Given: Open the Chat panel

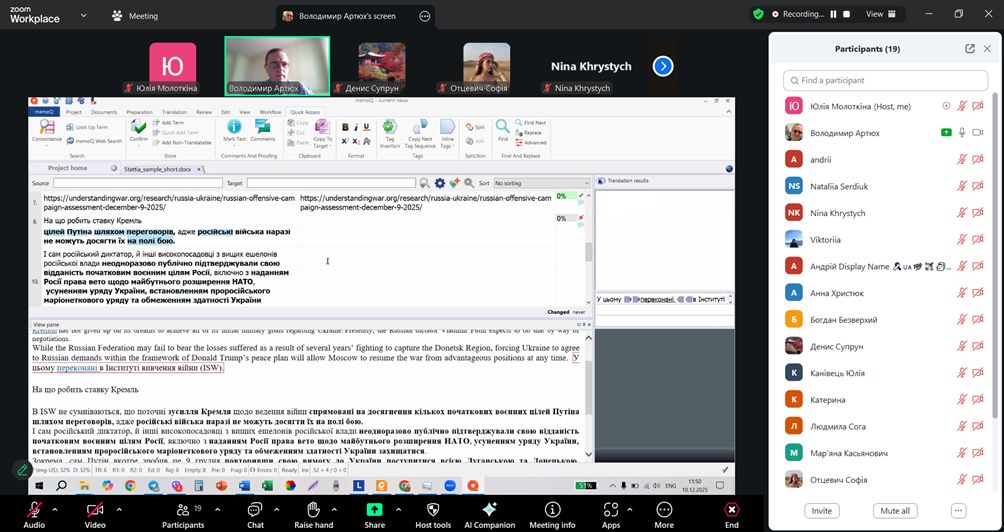Looking at the screenshot, I should [x=255, y=509].
